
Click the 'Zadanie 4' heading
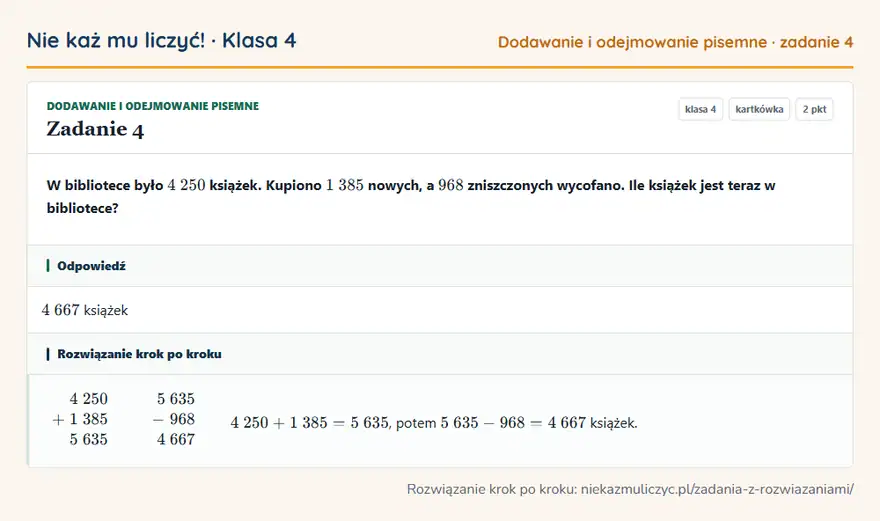(95, 129)
